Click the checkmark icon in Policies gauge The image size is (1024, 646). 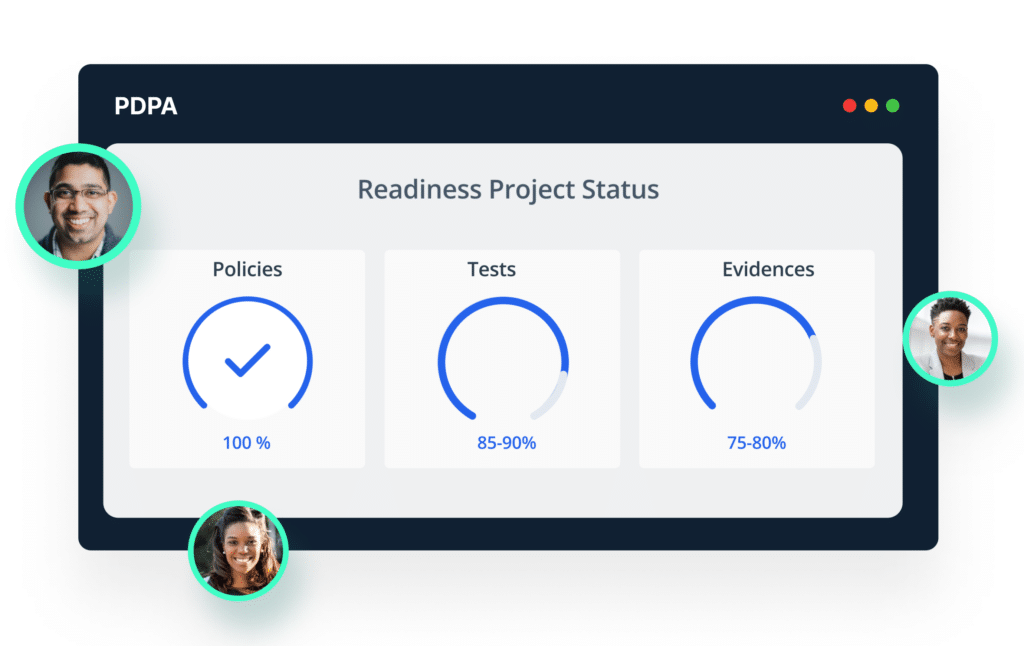248,360
